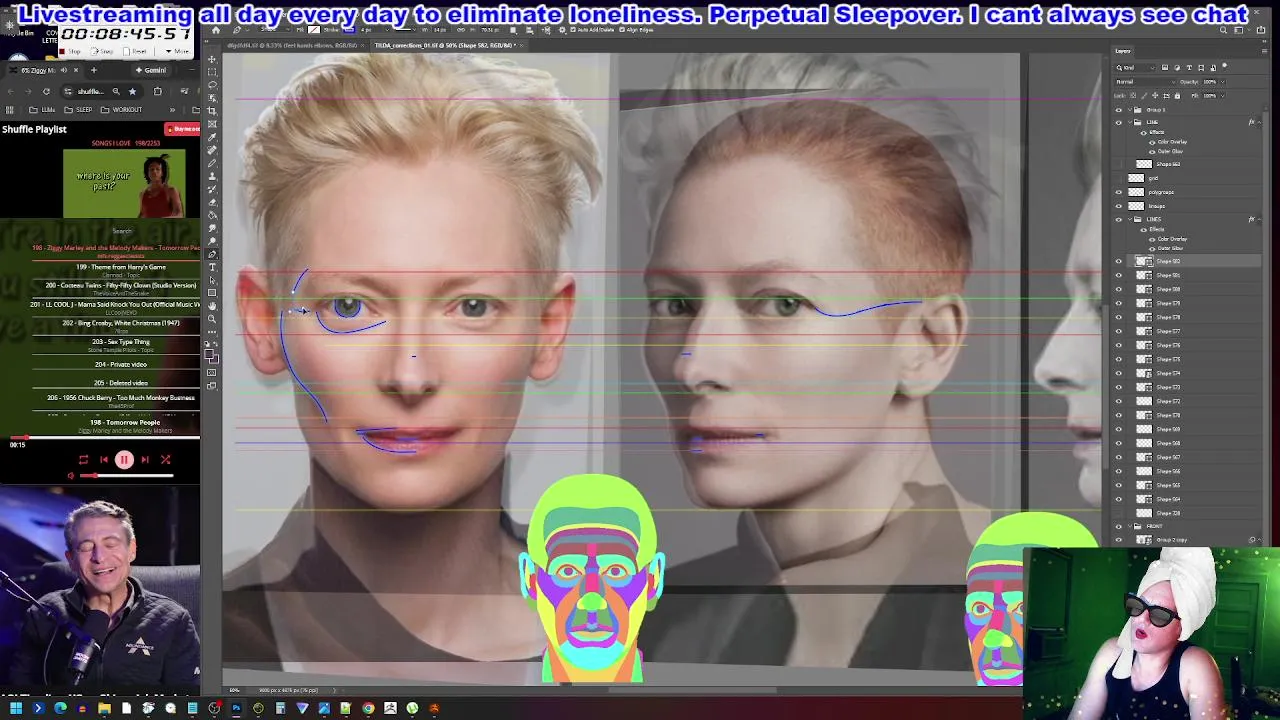
Task: Collapse the Group 1 layer group
Action: [1130, 109]
